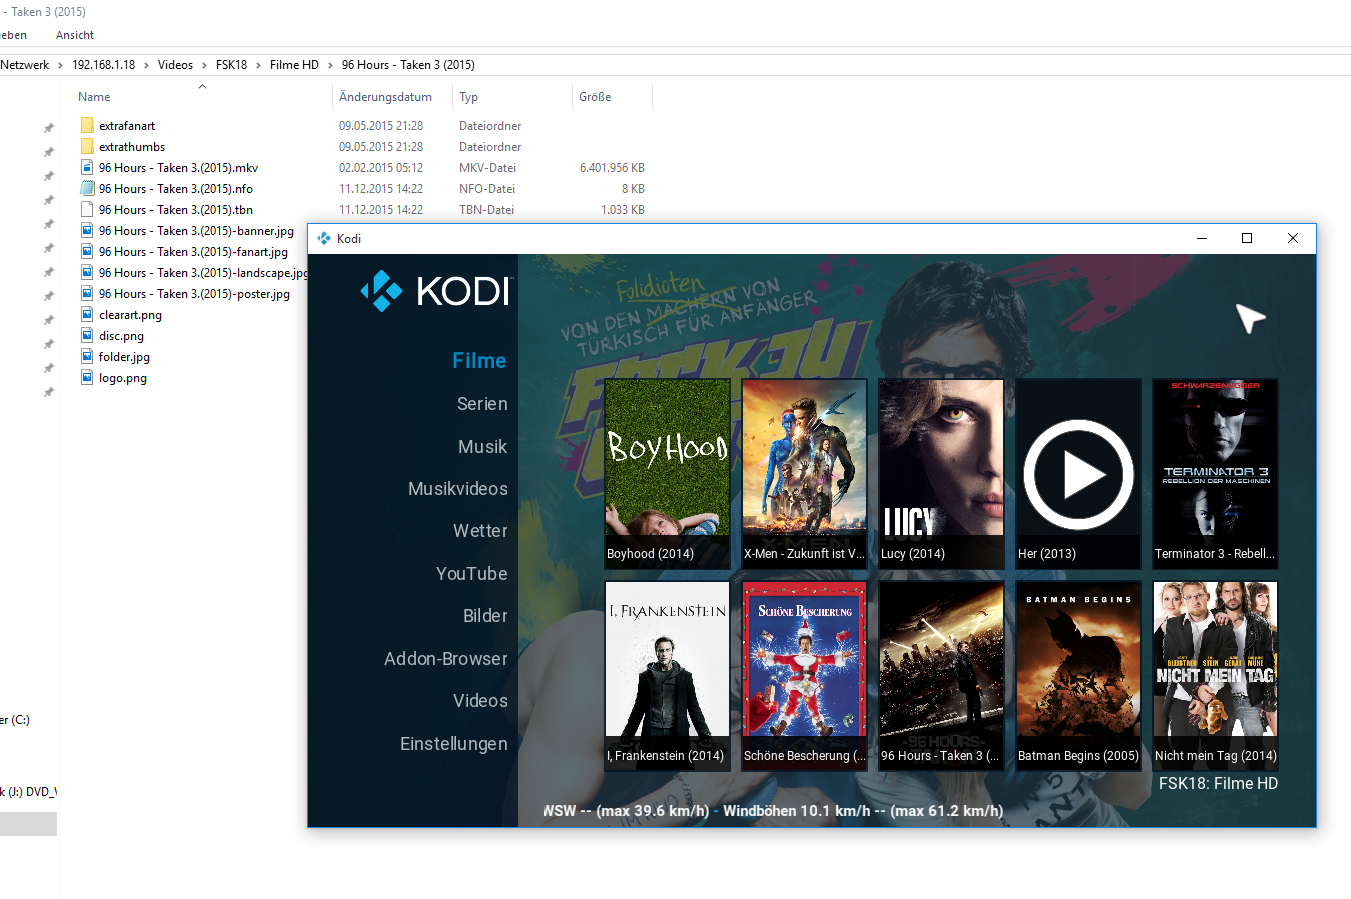The image size is (1351, 899).
Task: Select the disc.png file icon
Action: (87, 336)
